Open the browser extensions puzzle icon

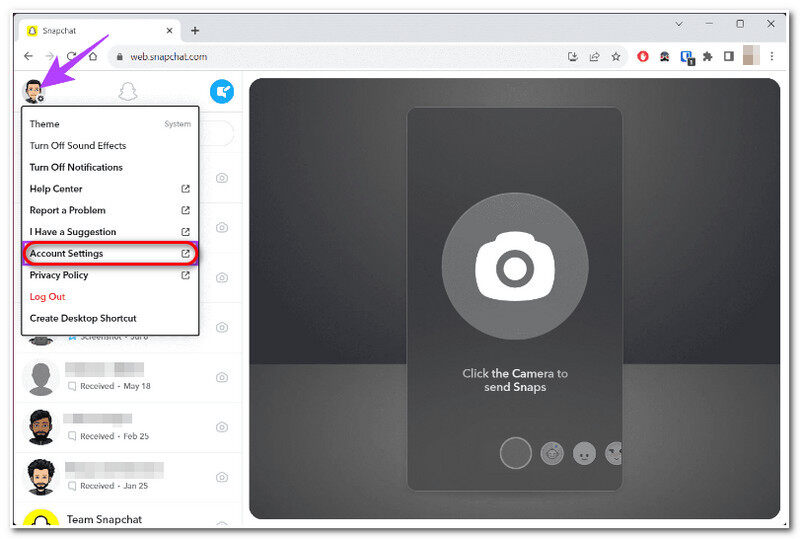click(707, 57)
